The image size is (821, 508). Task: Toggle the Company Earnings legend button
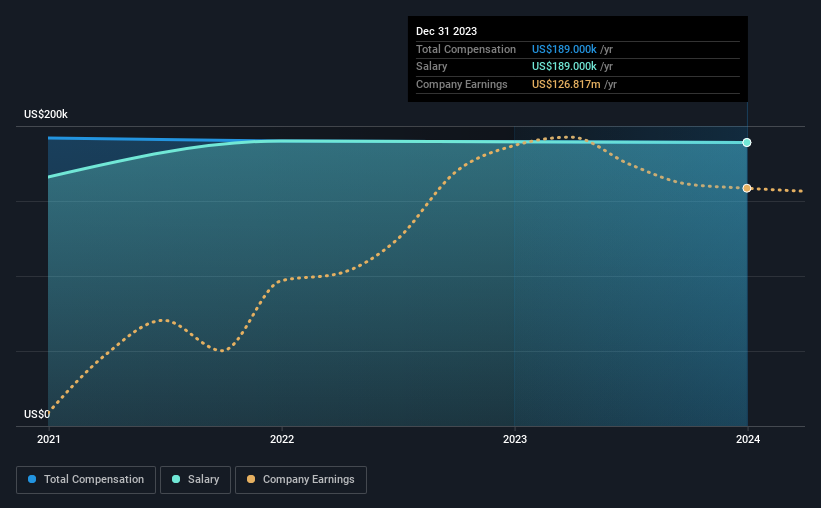[301, 479]
